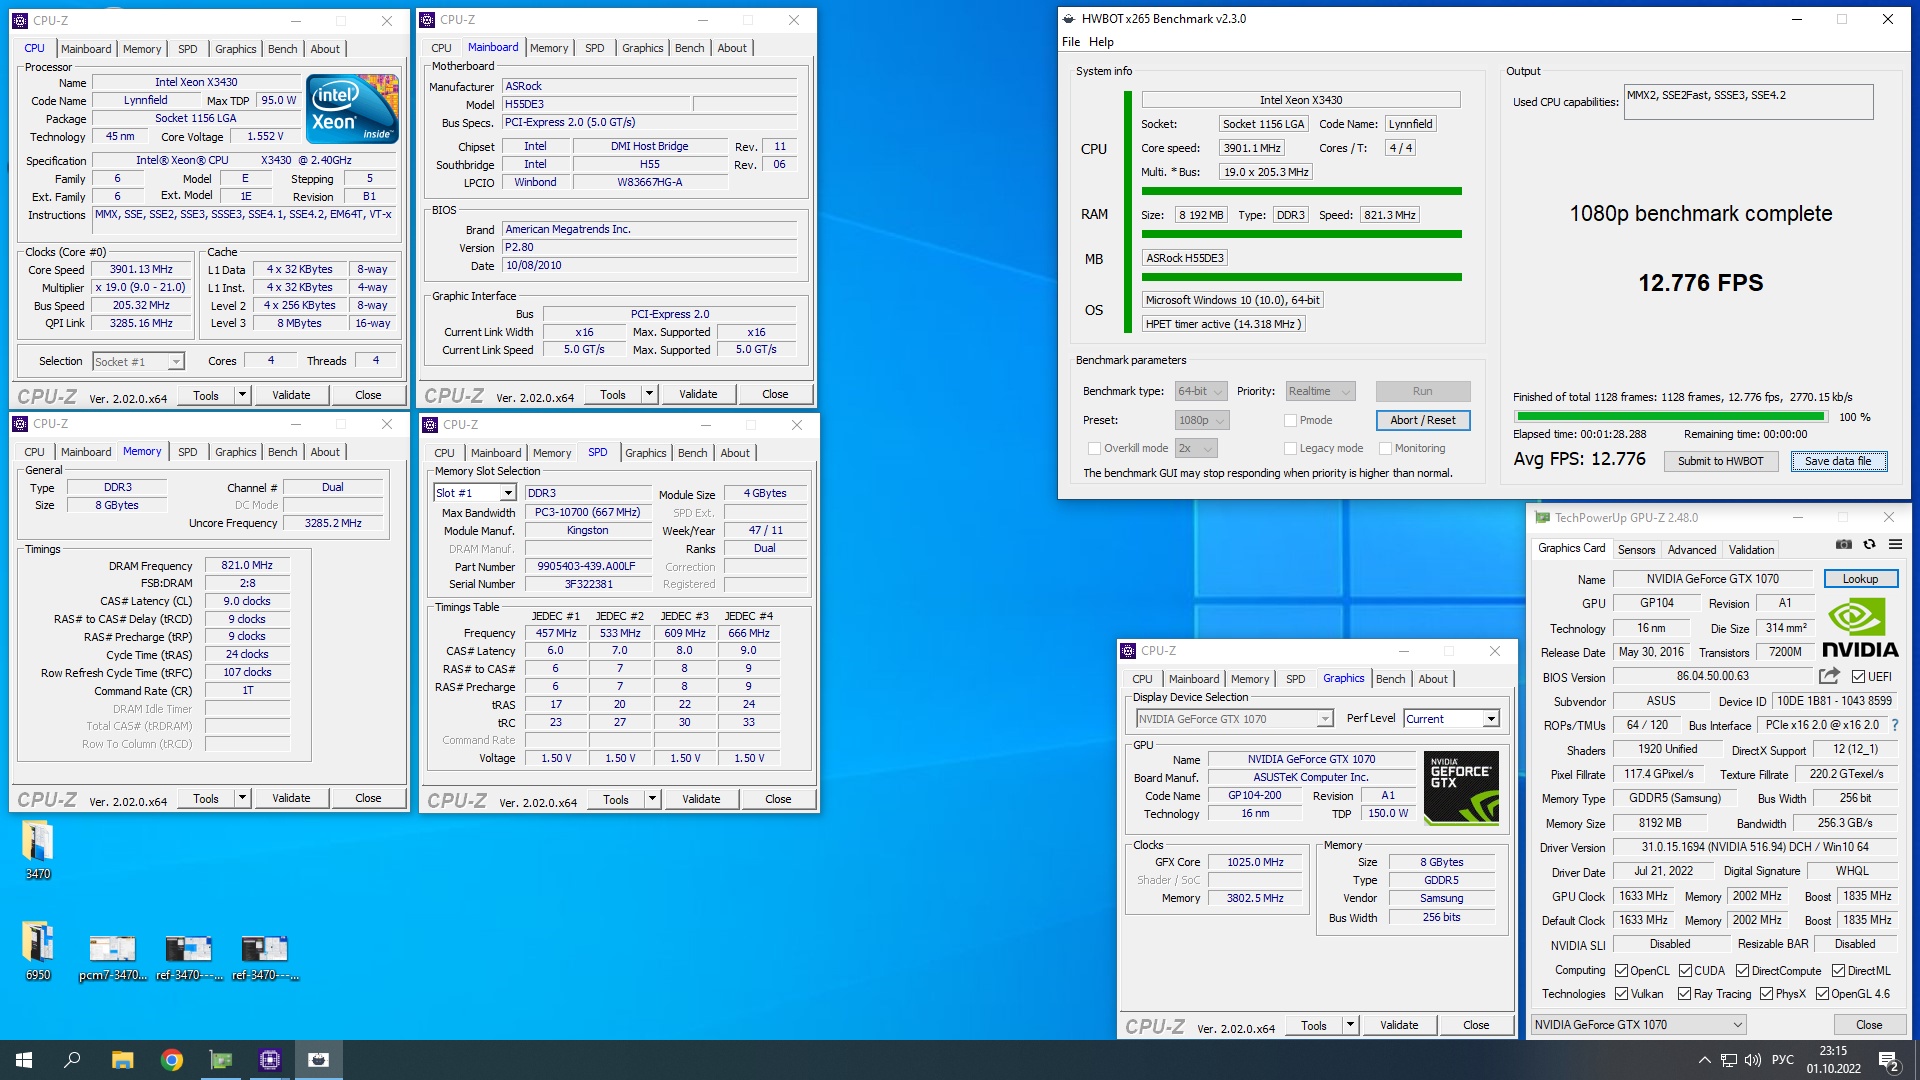The width and height of the screenshot is (1920, 1080).
Task: Switch to Validation tab in GPU-Z
Action: (1751, 550)
